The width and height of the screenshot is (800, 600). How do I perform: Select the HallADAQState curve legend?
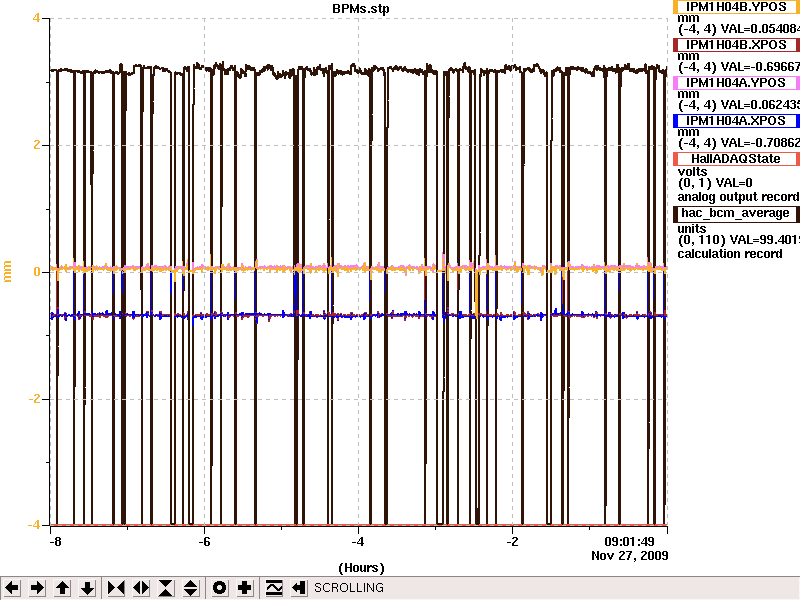tap(736, 159)
